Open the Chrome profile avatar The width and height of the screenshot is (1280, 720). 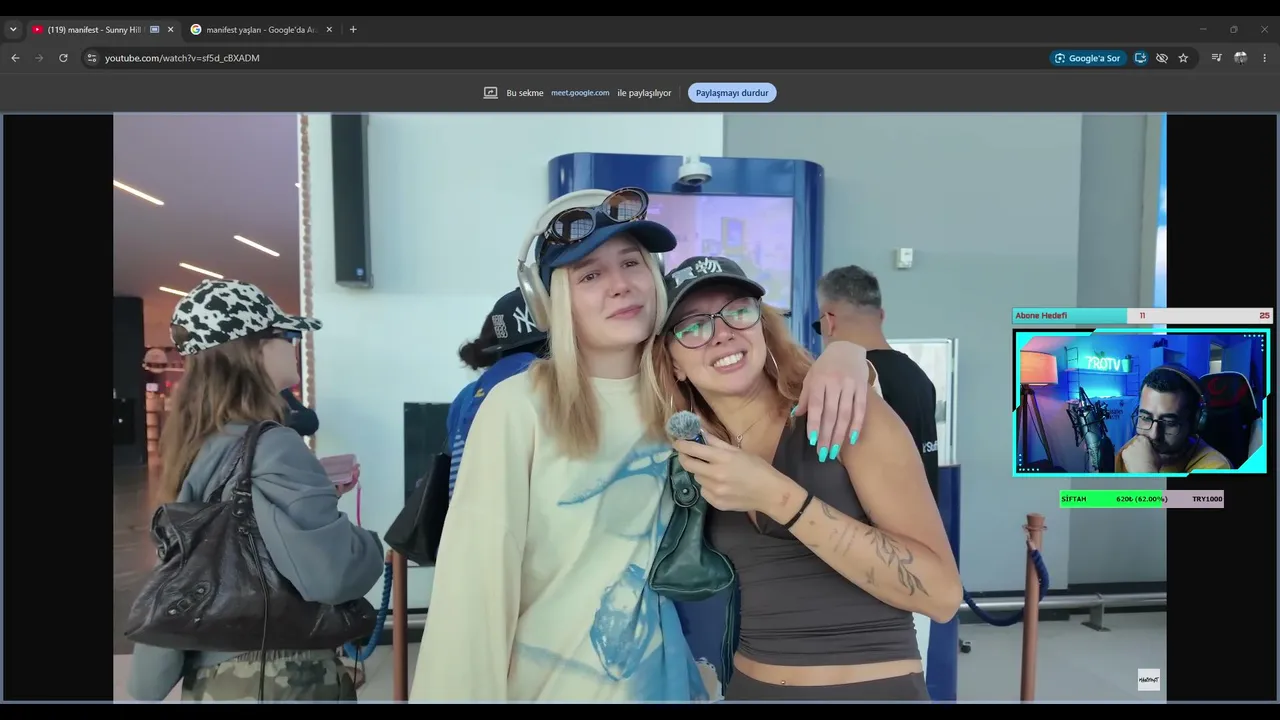point(1240,58)
